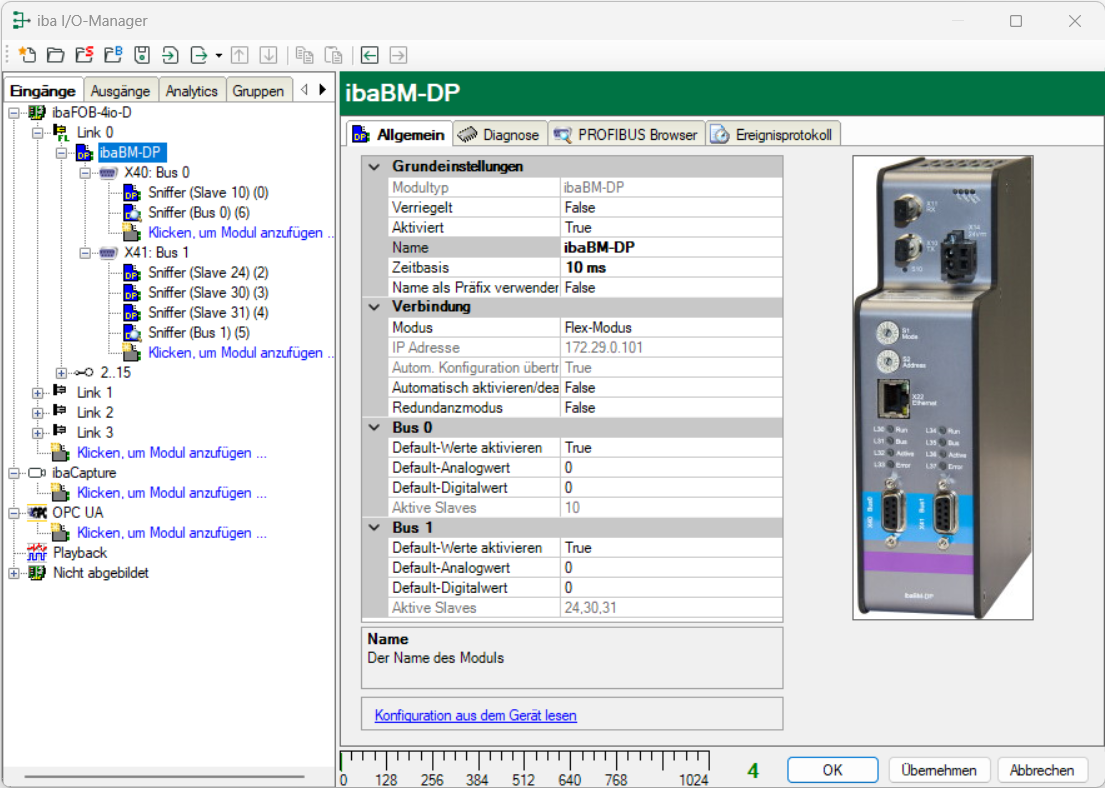Click the folder icon with blue B
This screenshot has height=788, width=1105.
113,55
